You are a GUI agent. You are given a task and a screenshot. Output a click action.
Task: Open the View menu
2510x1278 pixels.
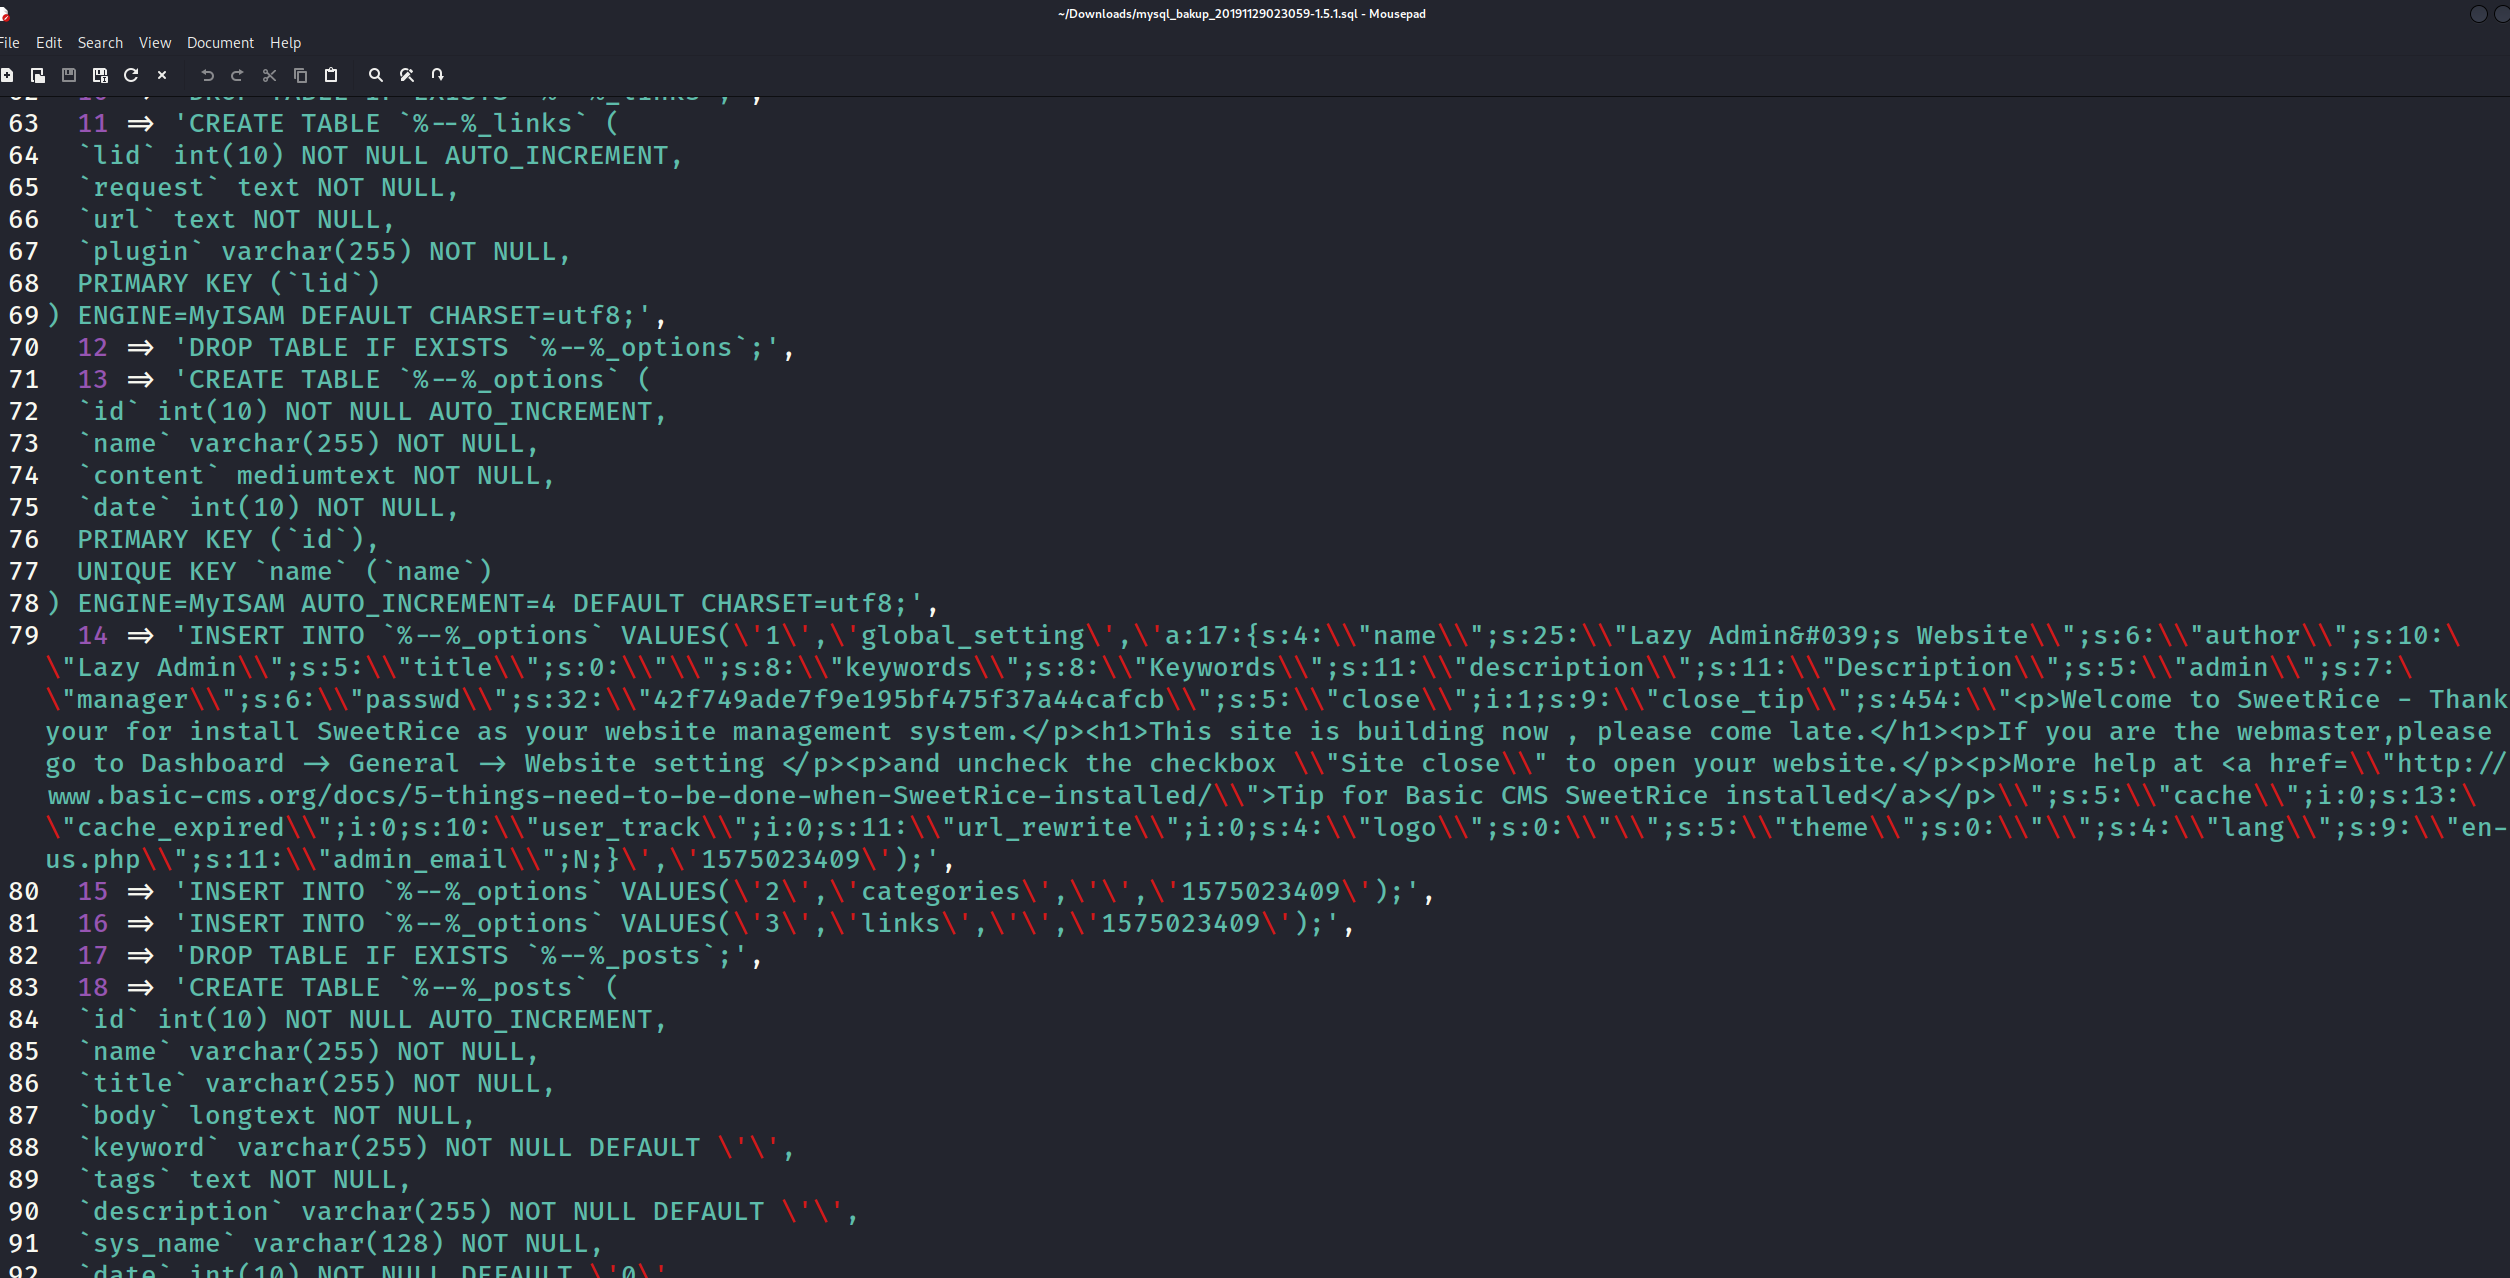[154, 43]
